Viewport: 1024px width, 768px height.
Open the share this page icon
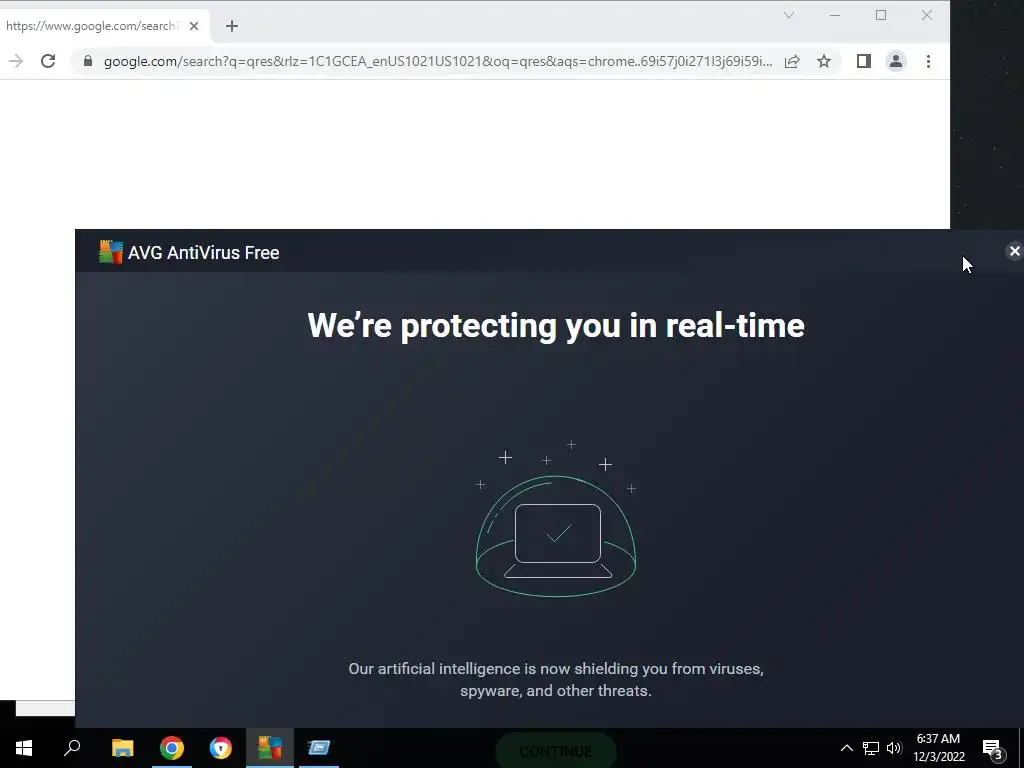click(792, 61)
